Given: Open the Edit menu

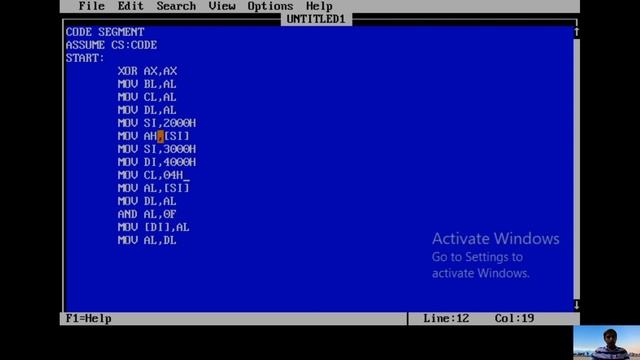Looking at the screenshot, I should (131, 6).
